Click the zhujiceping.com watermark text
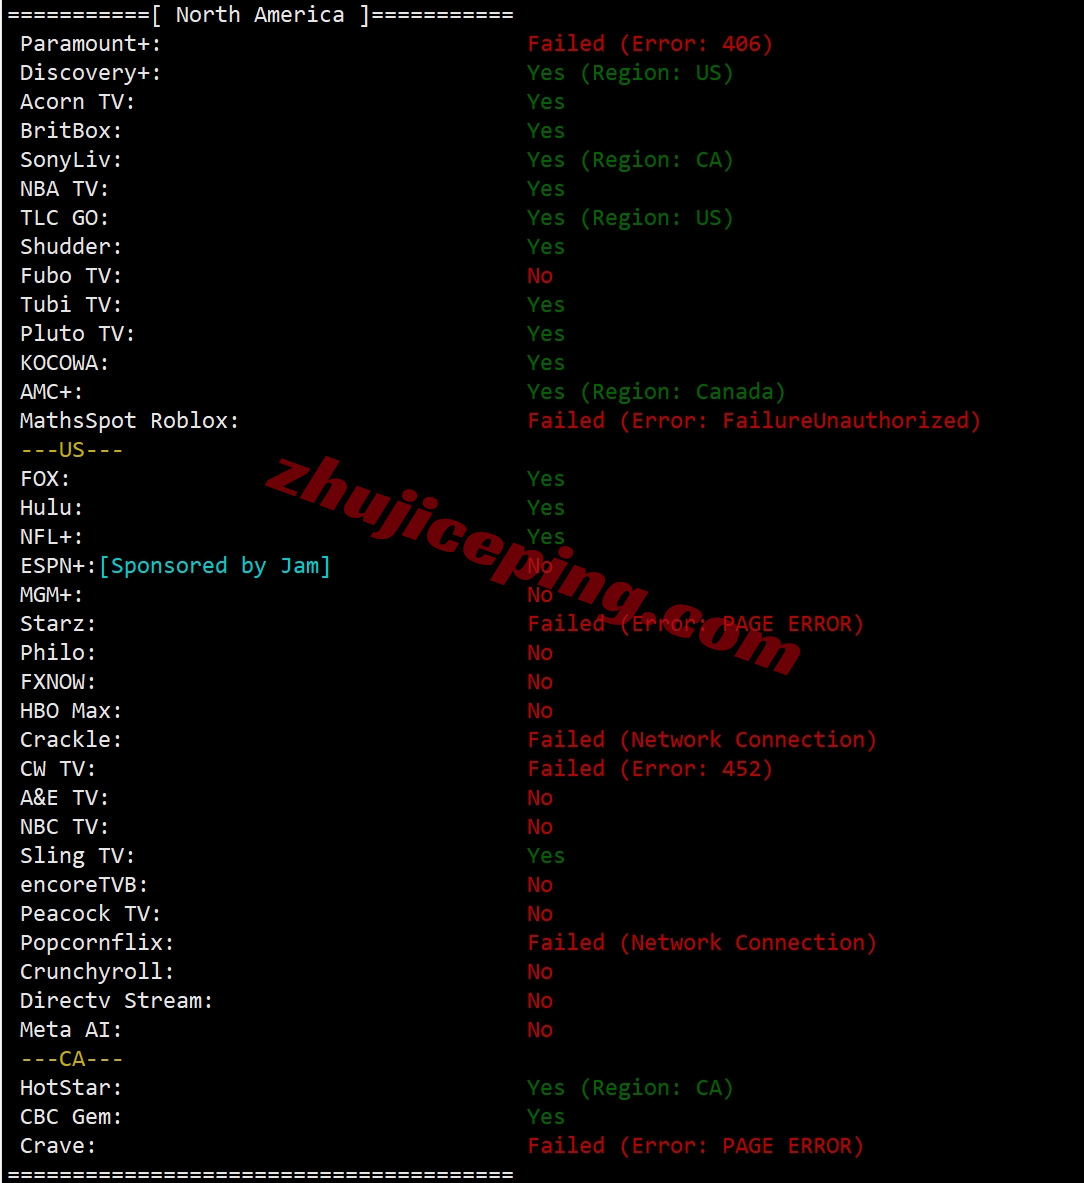 pos(533,564)
